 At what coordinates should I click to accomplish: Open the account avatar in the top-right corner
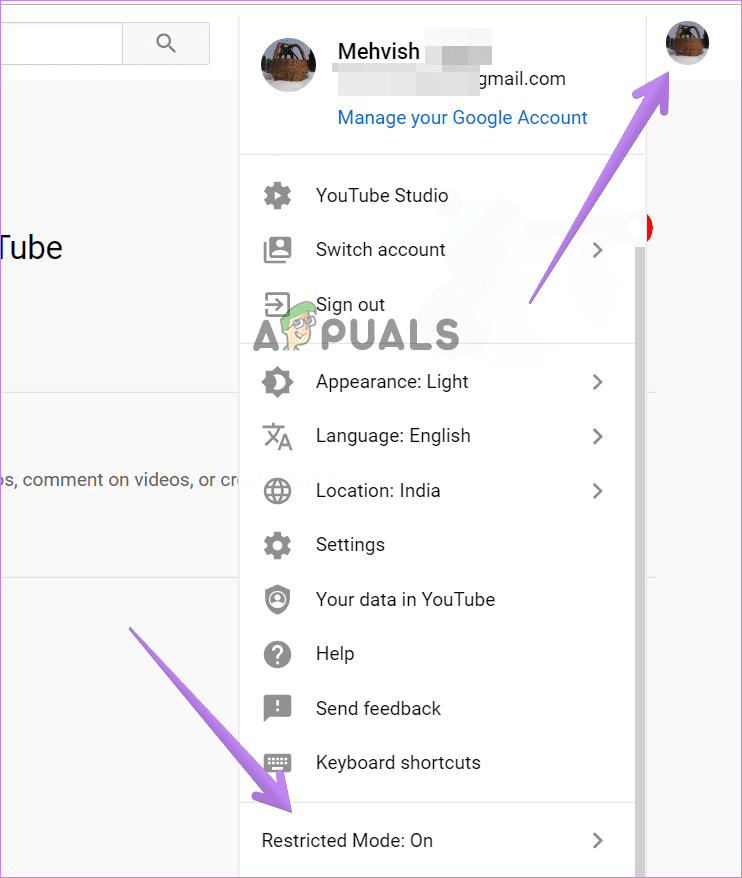(x=687, y=43)
